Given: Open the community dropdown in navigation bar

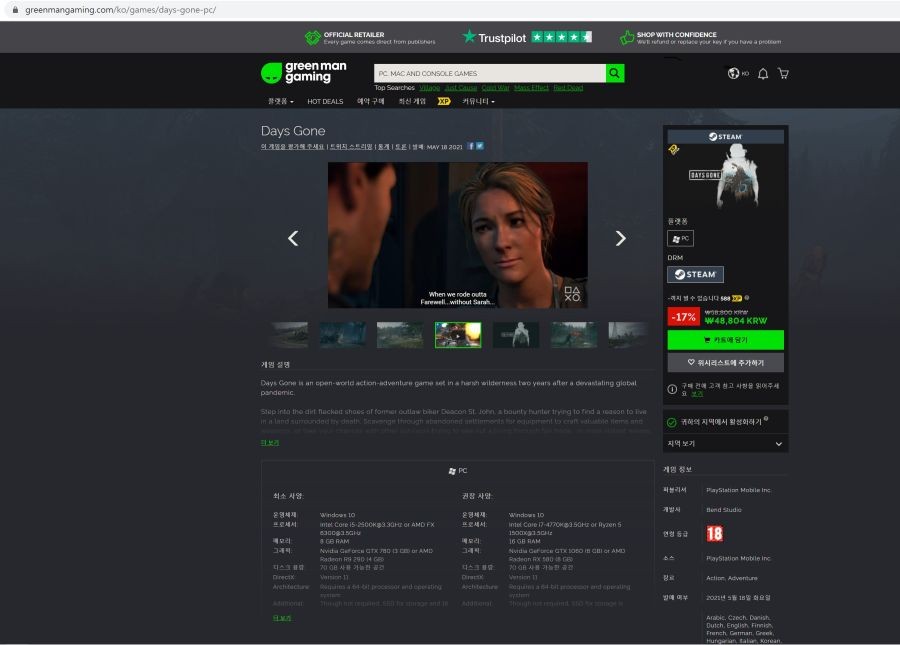Looking at the screenshot, I should coord(478,102).
